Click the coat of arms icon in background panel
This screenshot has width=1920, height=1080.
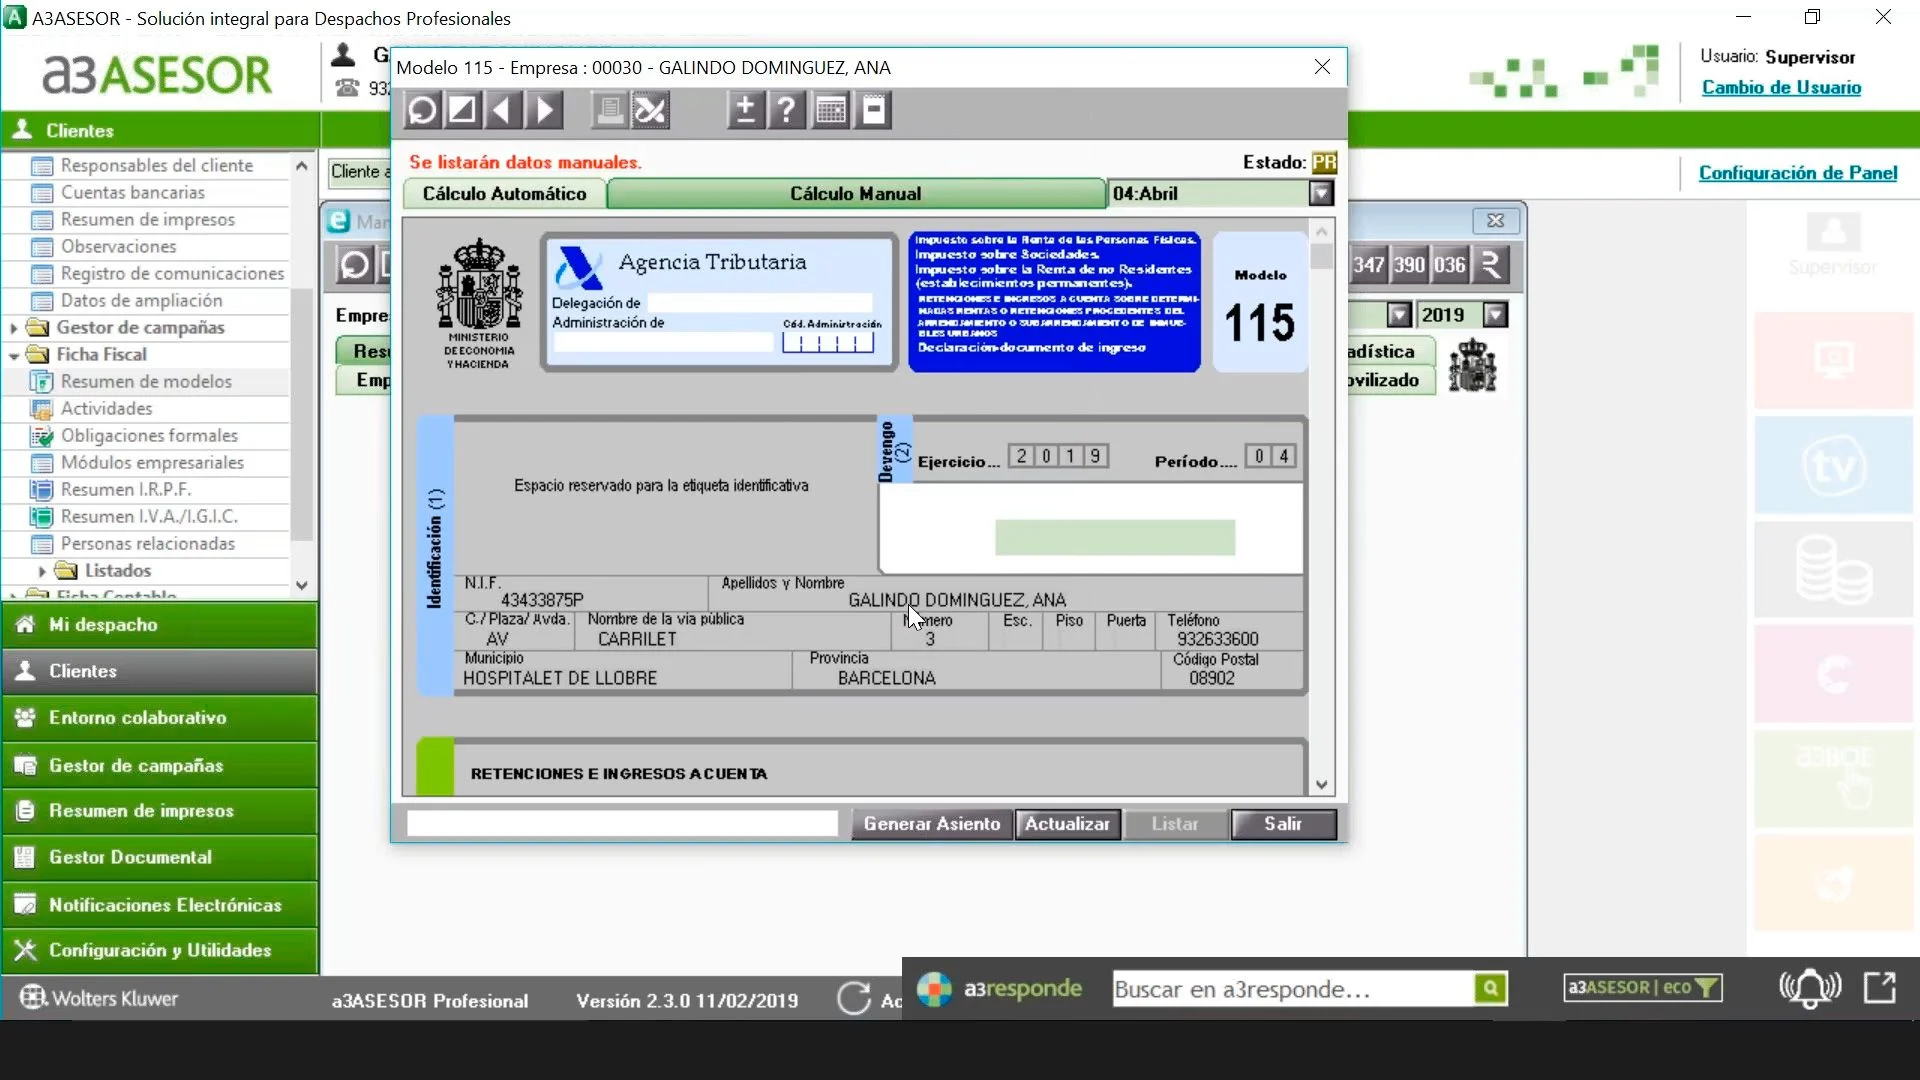(1473, 365)
